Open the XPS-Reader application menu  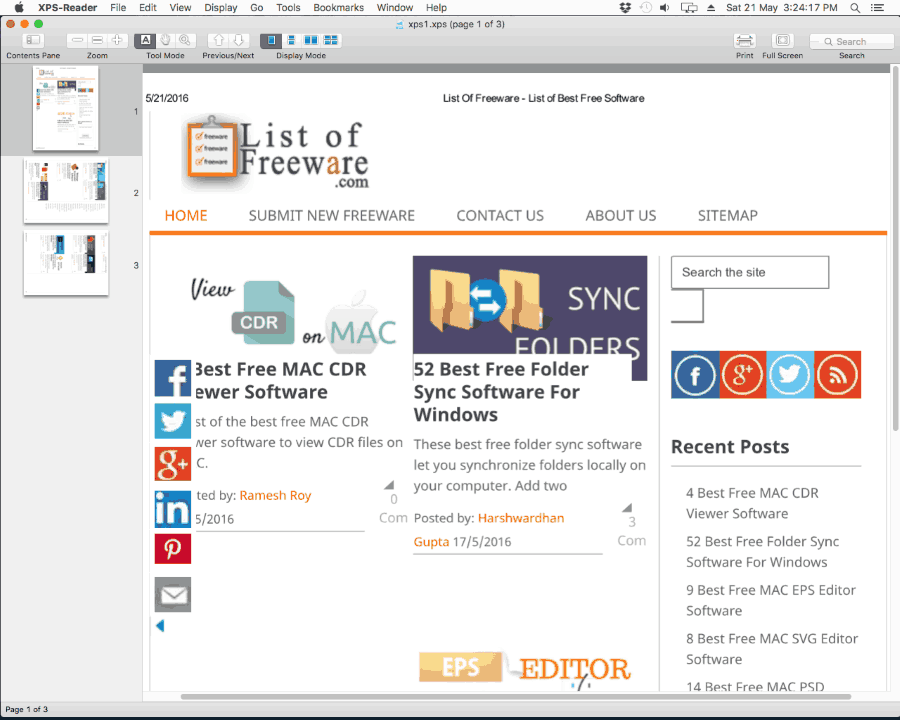coord(68,7)
